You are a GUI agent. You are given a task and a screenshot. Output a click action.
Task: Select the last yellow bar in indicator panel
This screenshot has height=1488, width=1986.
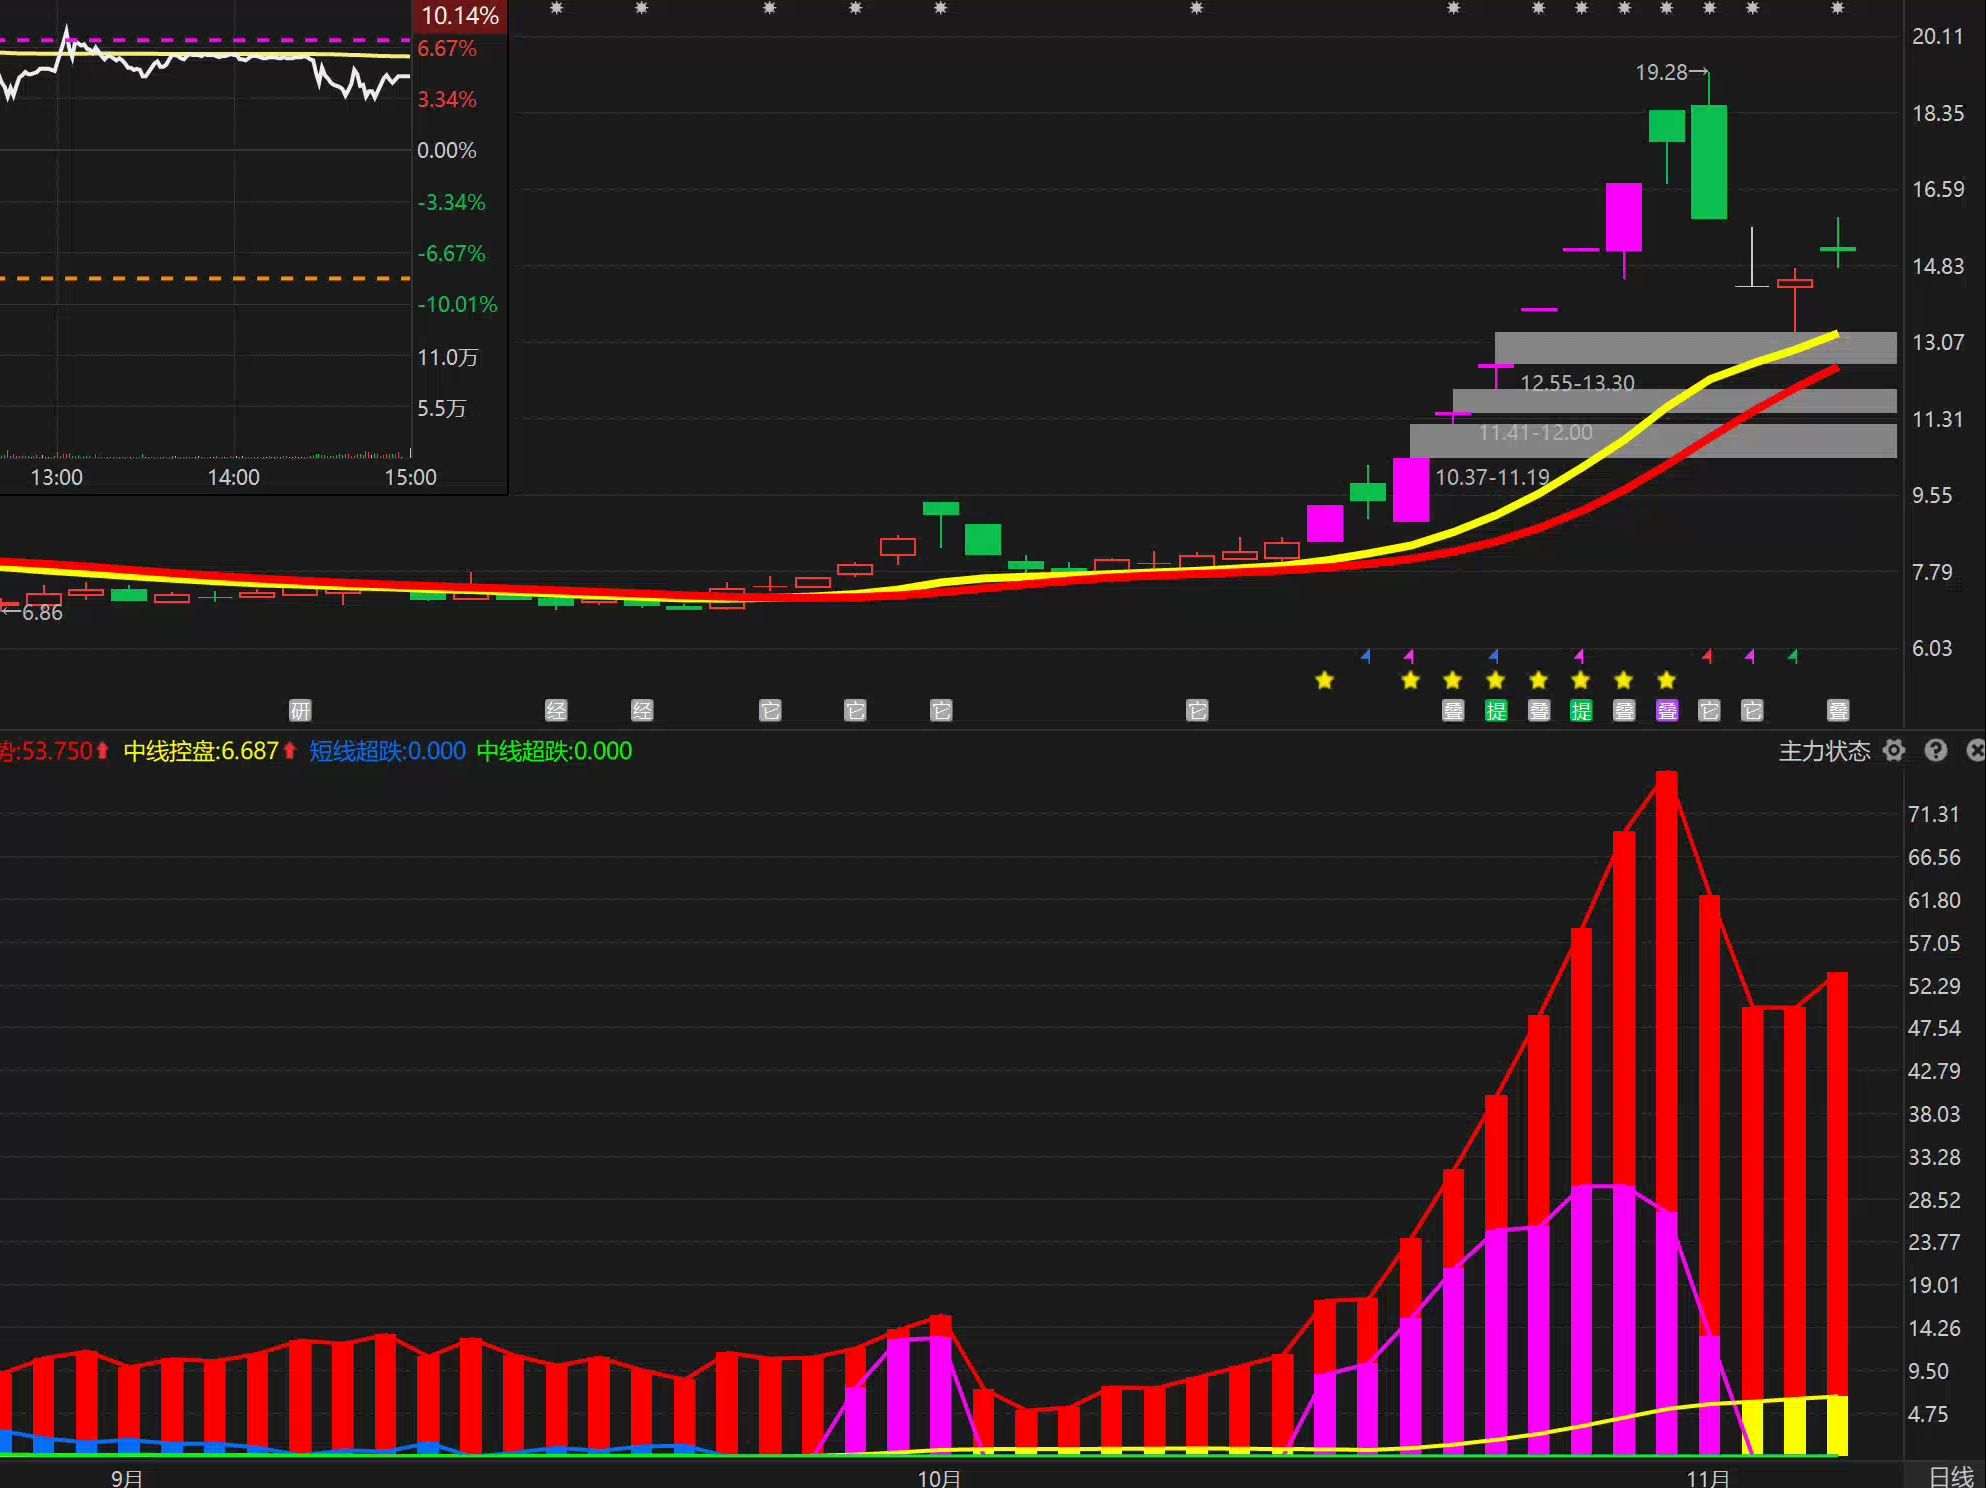[1837, 1424]
